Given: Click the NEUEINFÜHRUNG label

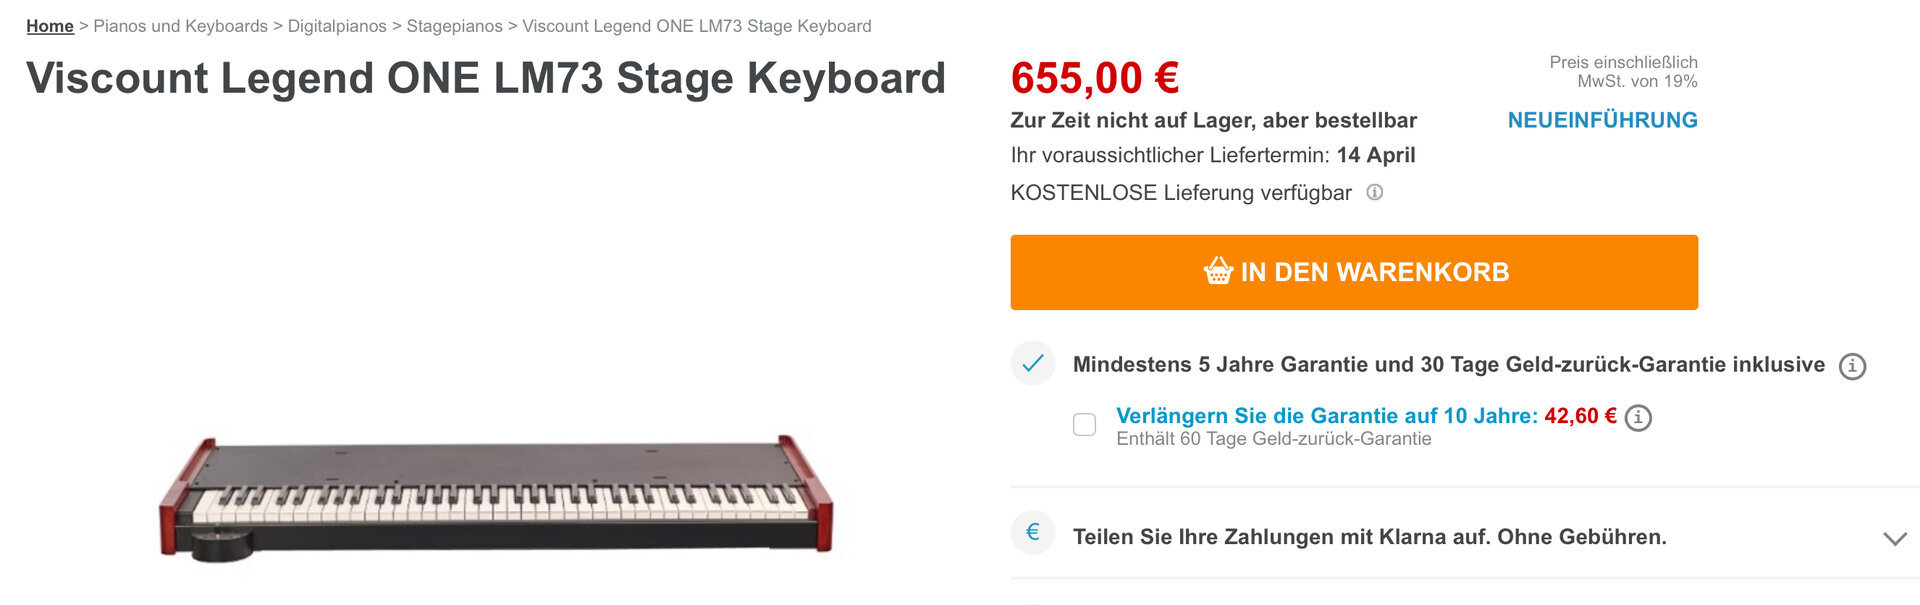Looking at the screenshot, I should click(x=1602, y=120).
